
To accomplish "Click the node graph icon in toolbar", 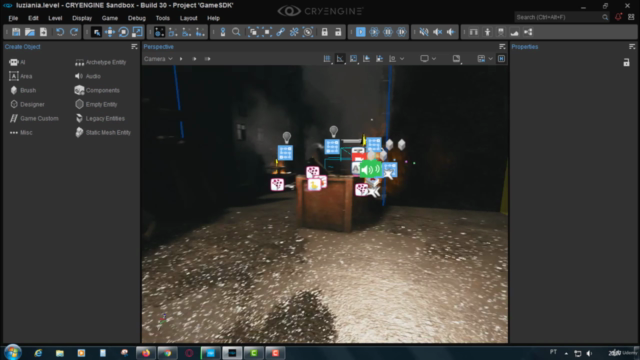I will pos(528,32).
